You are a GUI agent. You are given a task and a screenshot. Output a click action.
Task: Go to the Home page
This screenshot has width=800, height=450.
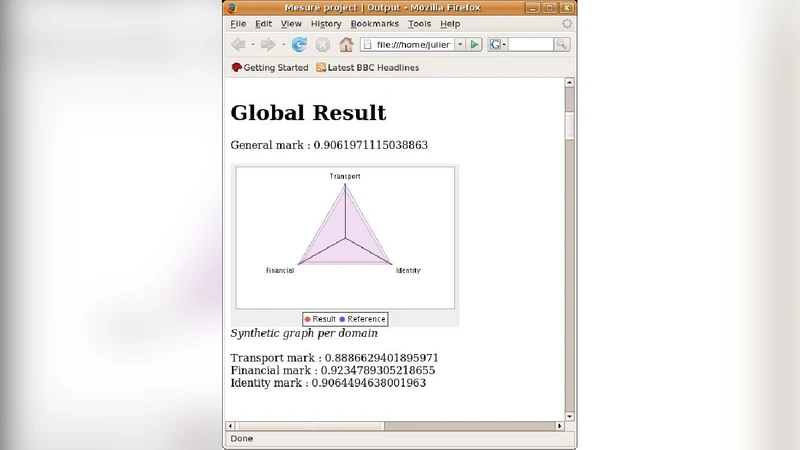[346, 45]
